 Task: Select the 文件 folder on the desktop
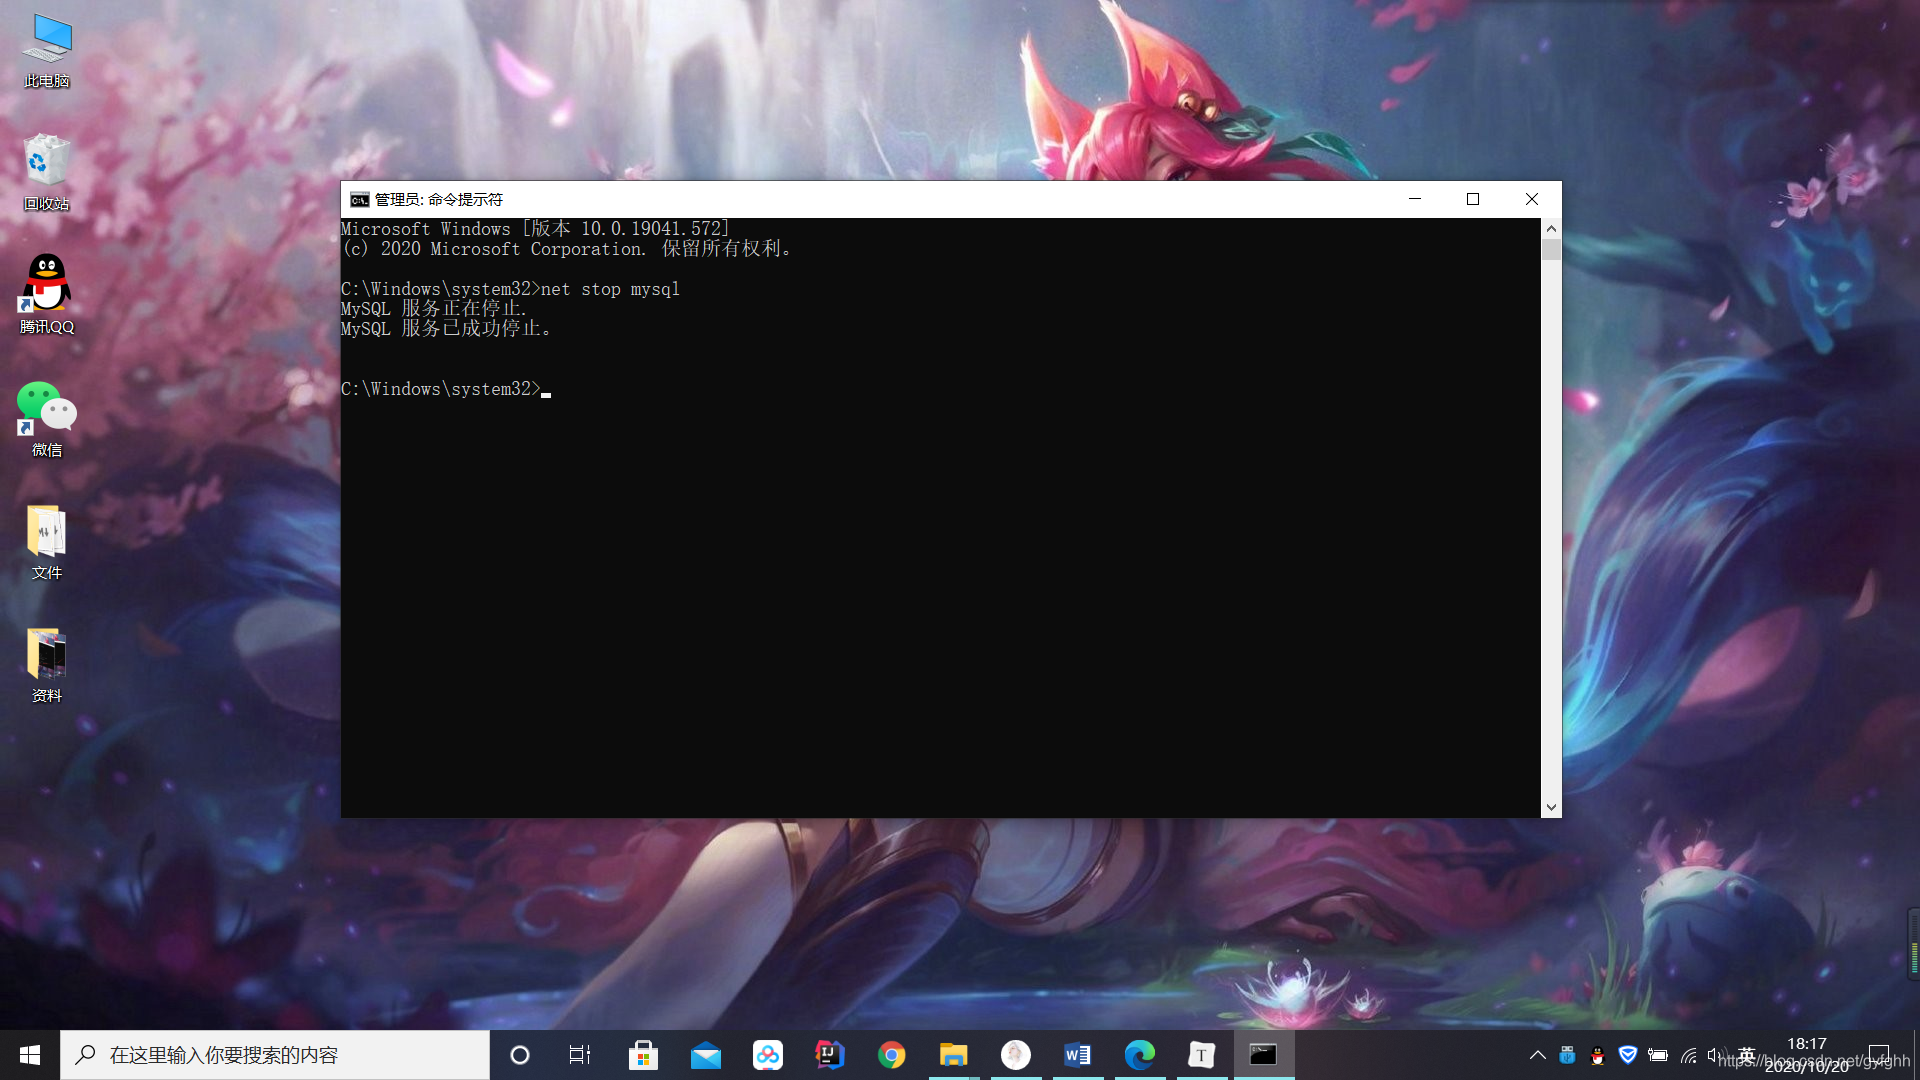(47, 543)
